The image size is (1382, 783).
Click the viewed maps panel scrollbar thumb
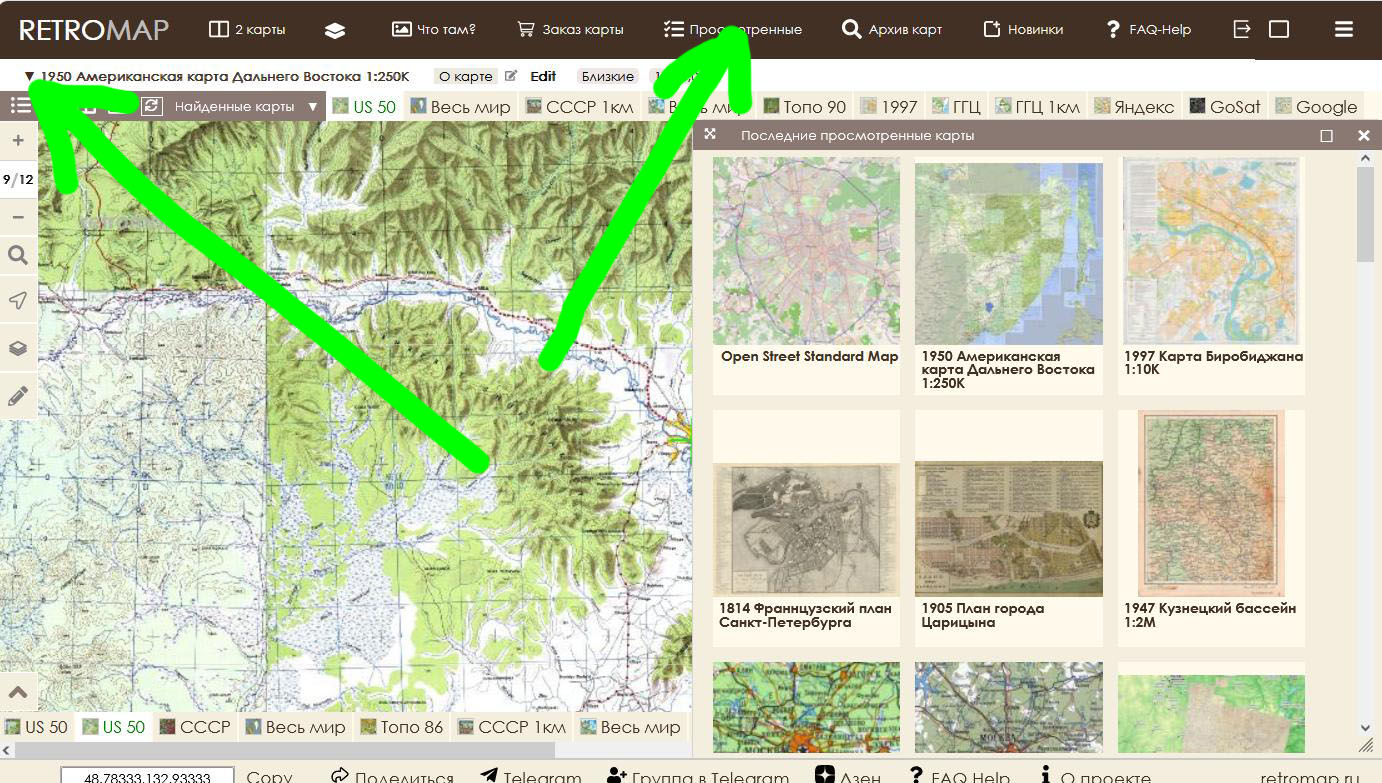[x=1366, y=213]
